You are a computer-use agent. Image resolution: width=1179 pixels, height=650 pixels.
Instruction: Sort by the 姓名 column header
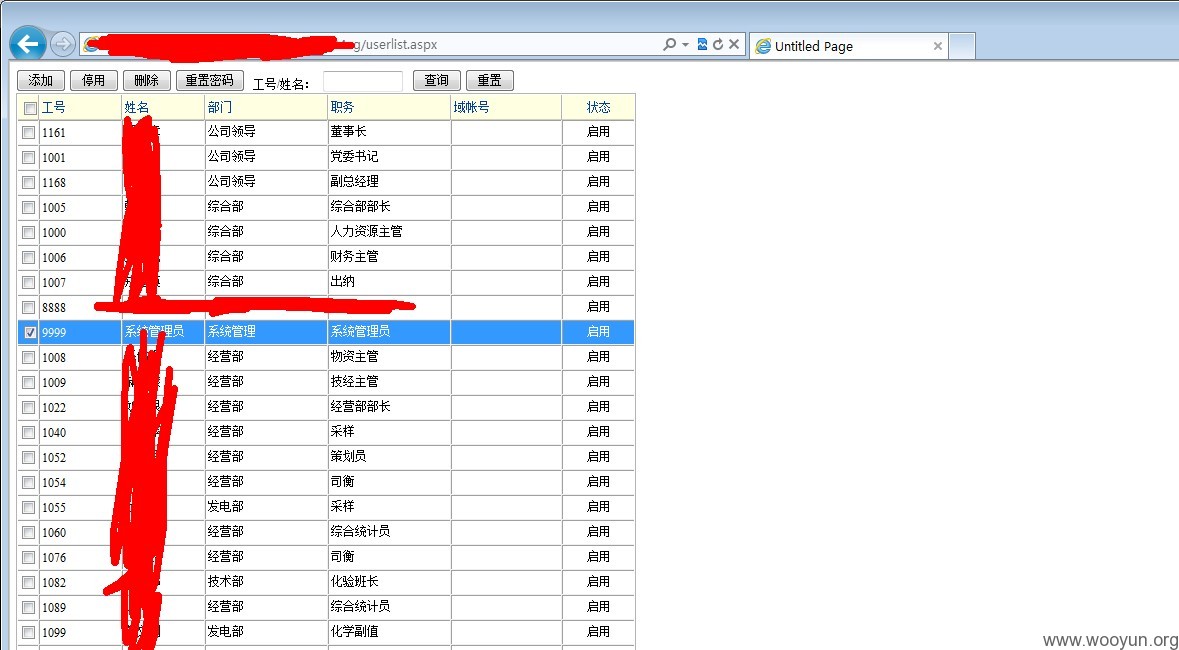coord(136,108)
